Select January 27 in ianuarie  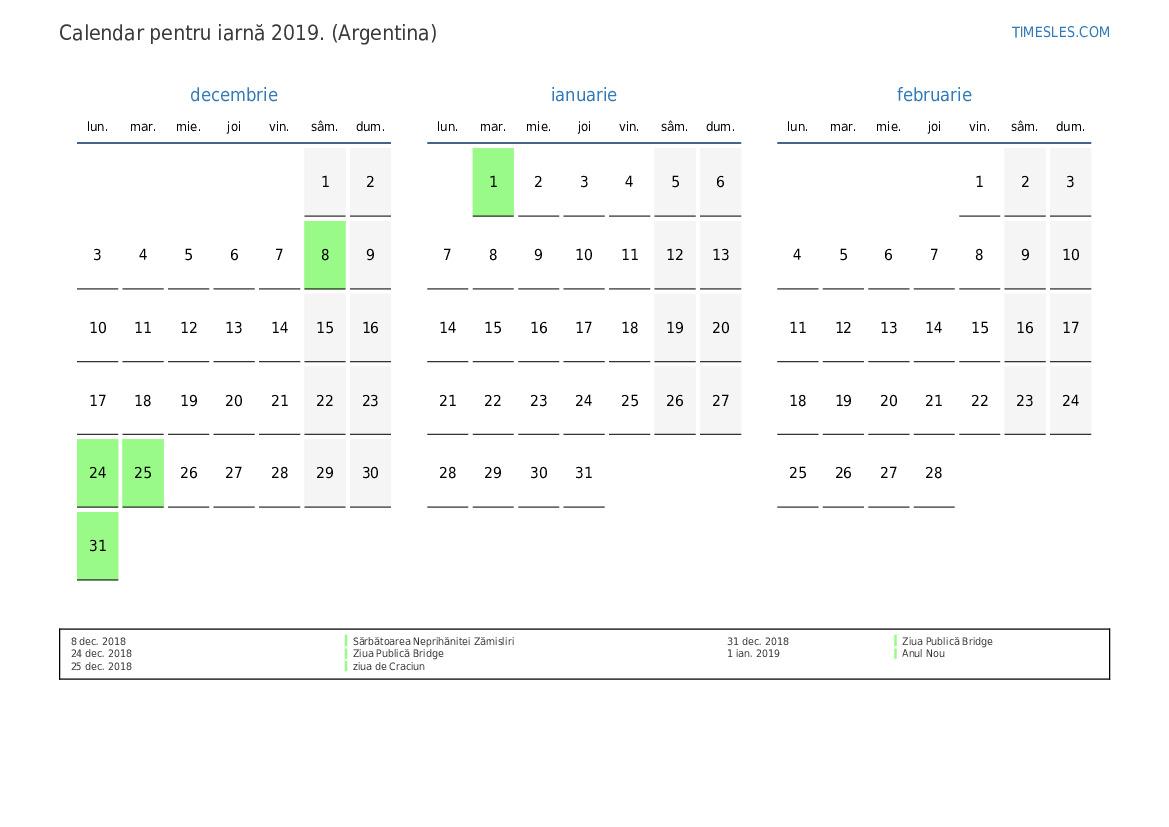(x=720, y=401)
